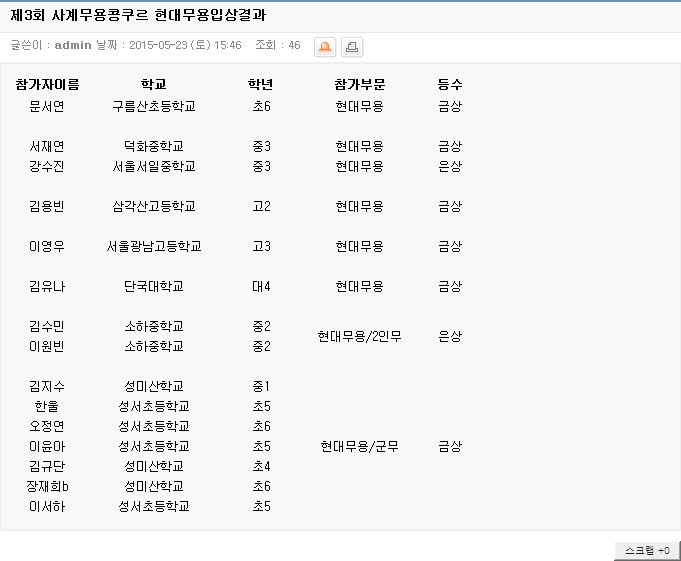This screenshot has width=681, height=561.
Task: Click the 금상 rank for 문서연
Action: click(450, 106)
